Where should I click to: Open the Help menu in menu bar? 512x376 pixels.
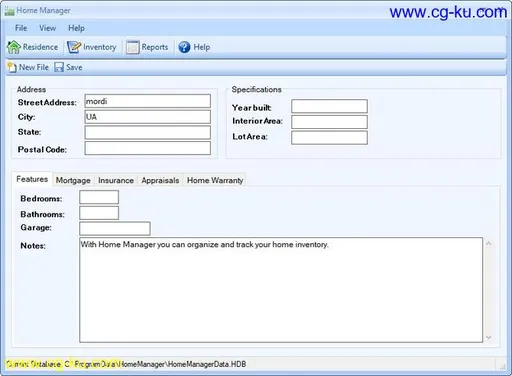(x=76, y=28)
